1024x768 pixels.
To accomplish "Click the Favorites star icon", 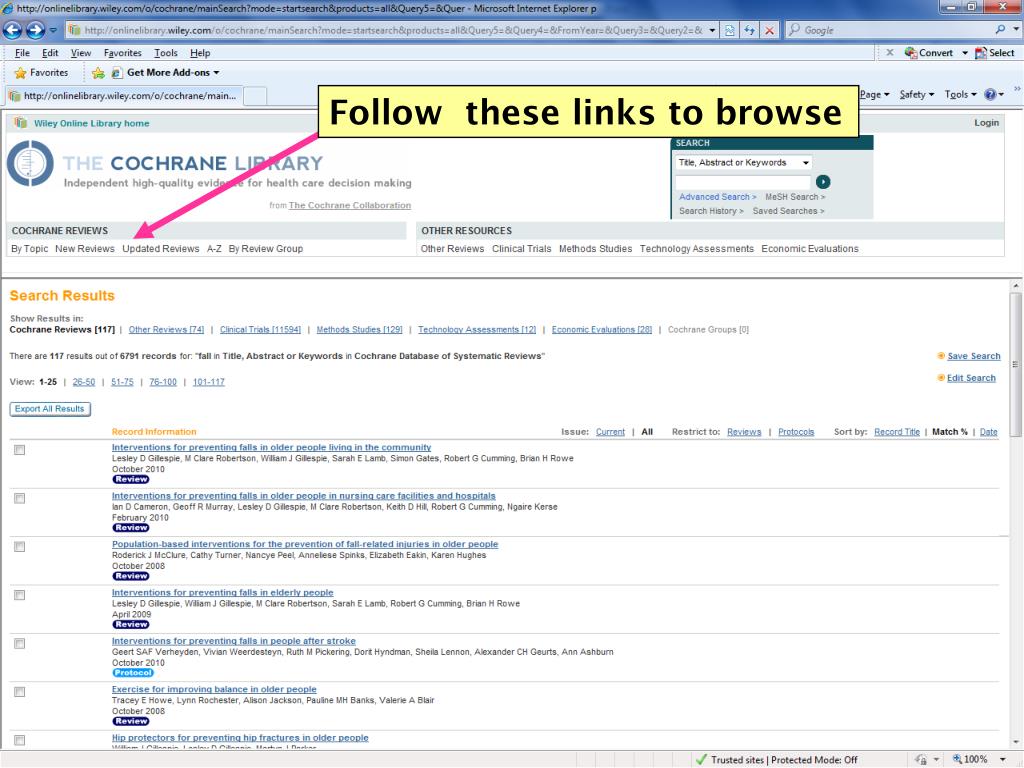I will point(20,72).
